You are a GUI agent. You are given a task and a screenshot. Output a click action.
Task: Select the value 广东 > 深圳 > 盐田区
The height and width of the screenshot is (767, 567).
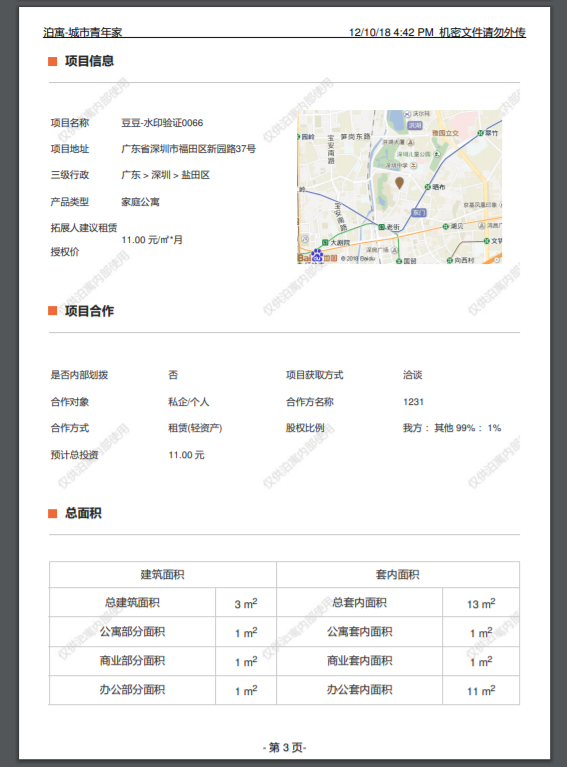(165, 175)
